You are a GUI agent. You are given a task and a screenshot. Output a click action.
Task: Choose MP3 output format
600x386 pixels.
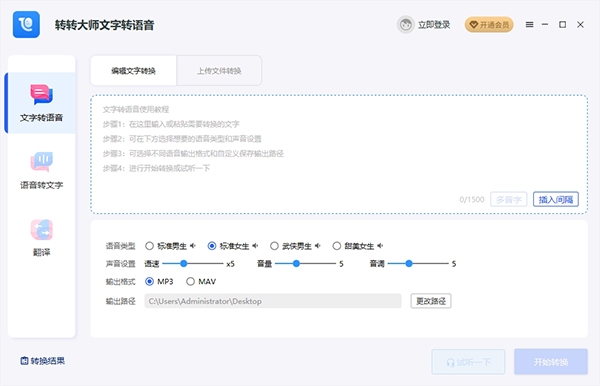coord(149,282)
